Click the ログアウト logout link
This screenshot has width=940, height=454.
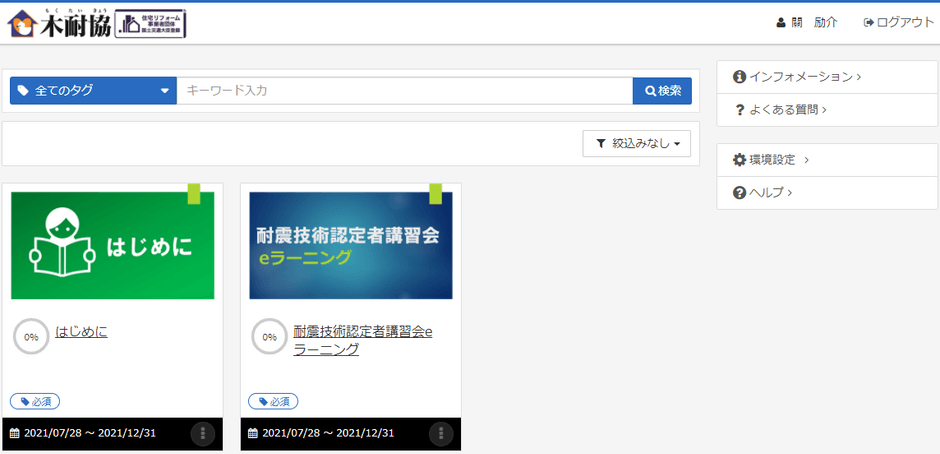(898, 22)
